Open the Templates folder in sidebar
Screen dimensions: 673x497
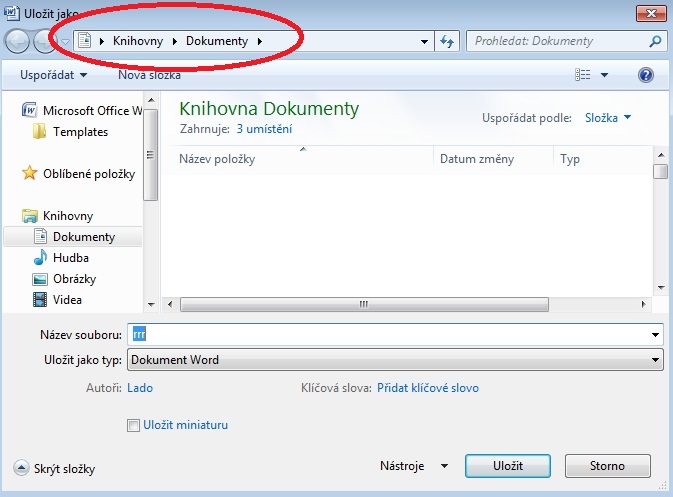click(x=80, y=132)
